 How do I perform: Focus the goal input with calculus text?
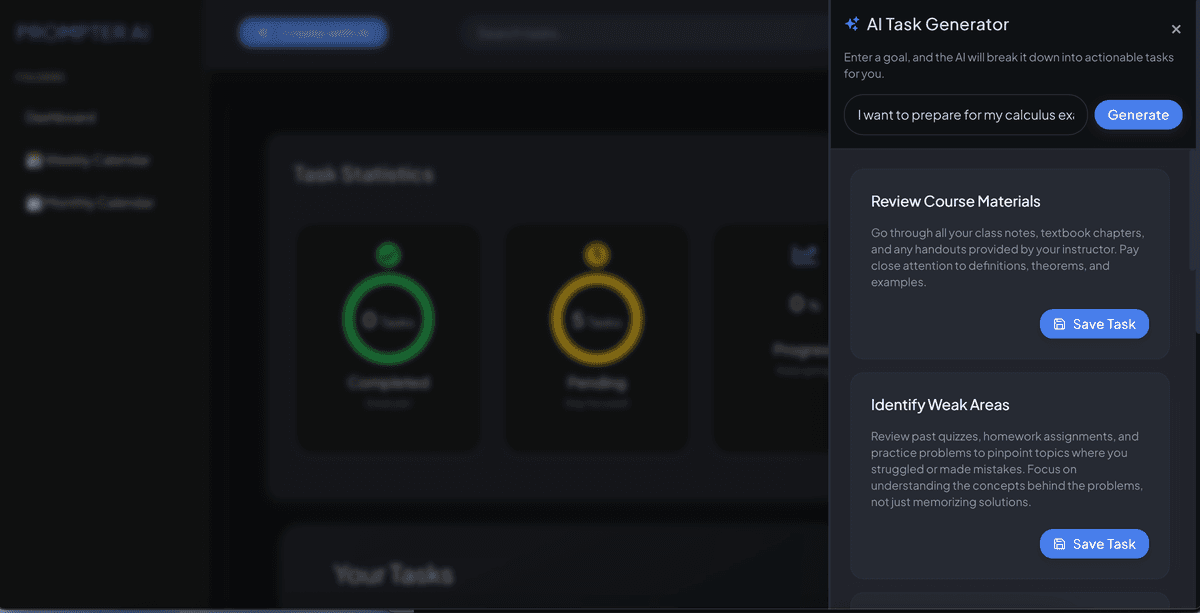[965, 115]
